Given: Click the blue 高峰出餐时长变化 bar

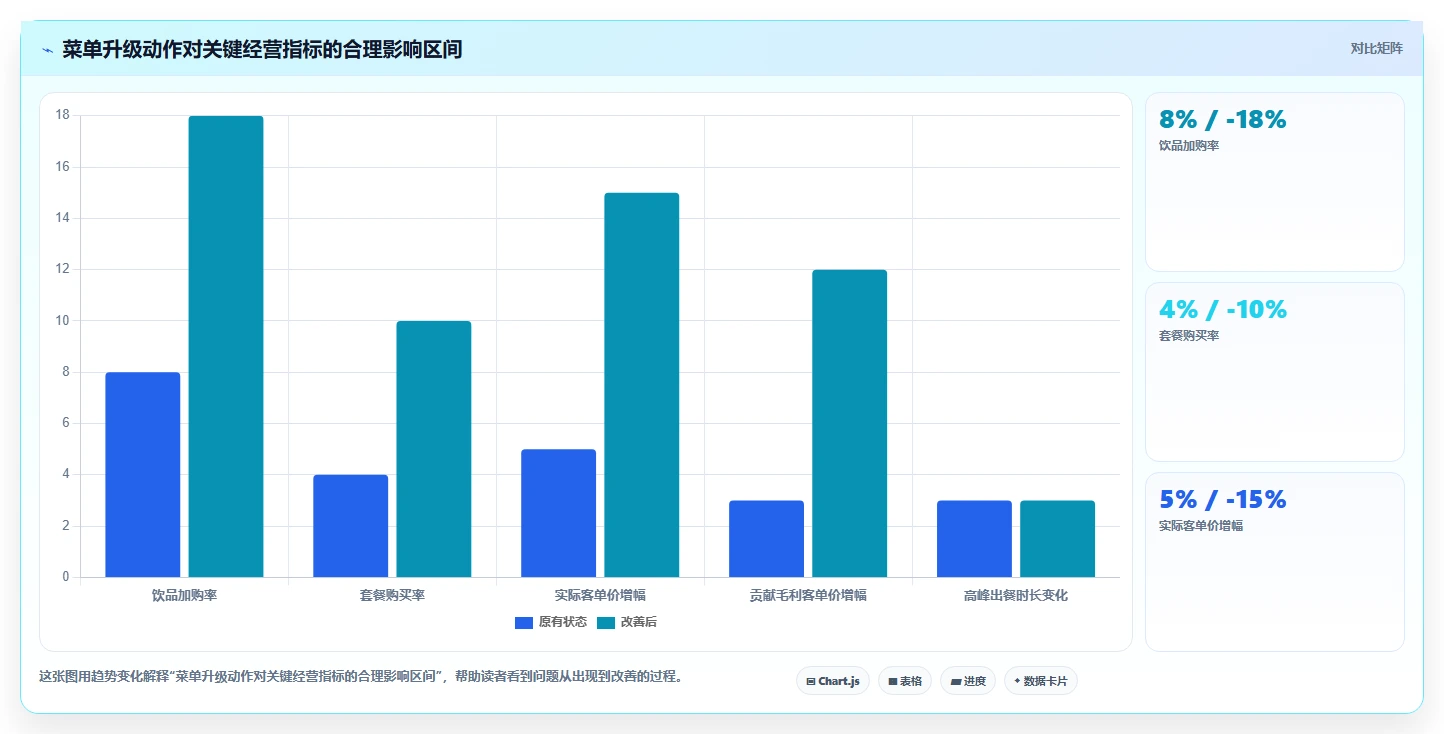Looking at the screenshot, I should point(975,539).
